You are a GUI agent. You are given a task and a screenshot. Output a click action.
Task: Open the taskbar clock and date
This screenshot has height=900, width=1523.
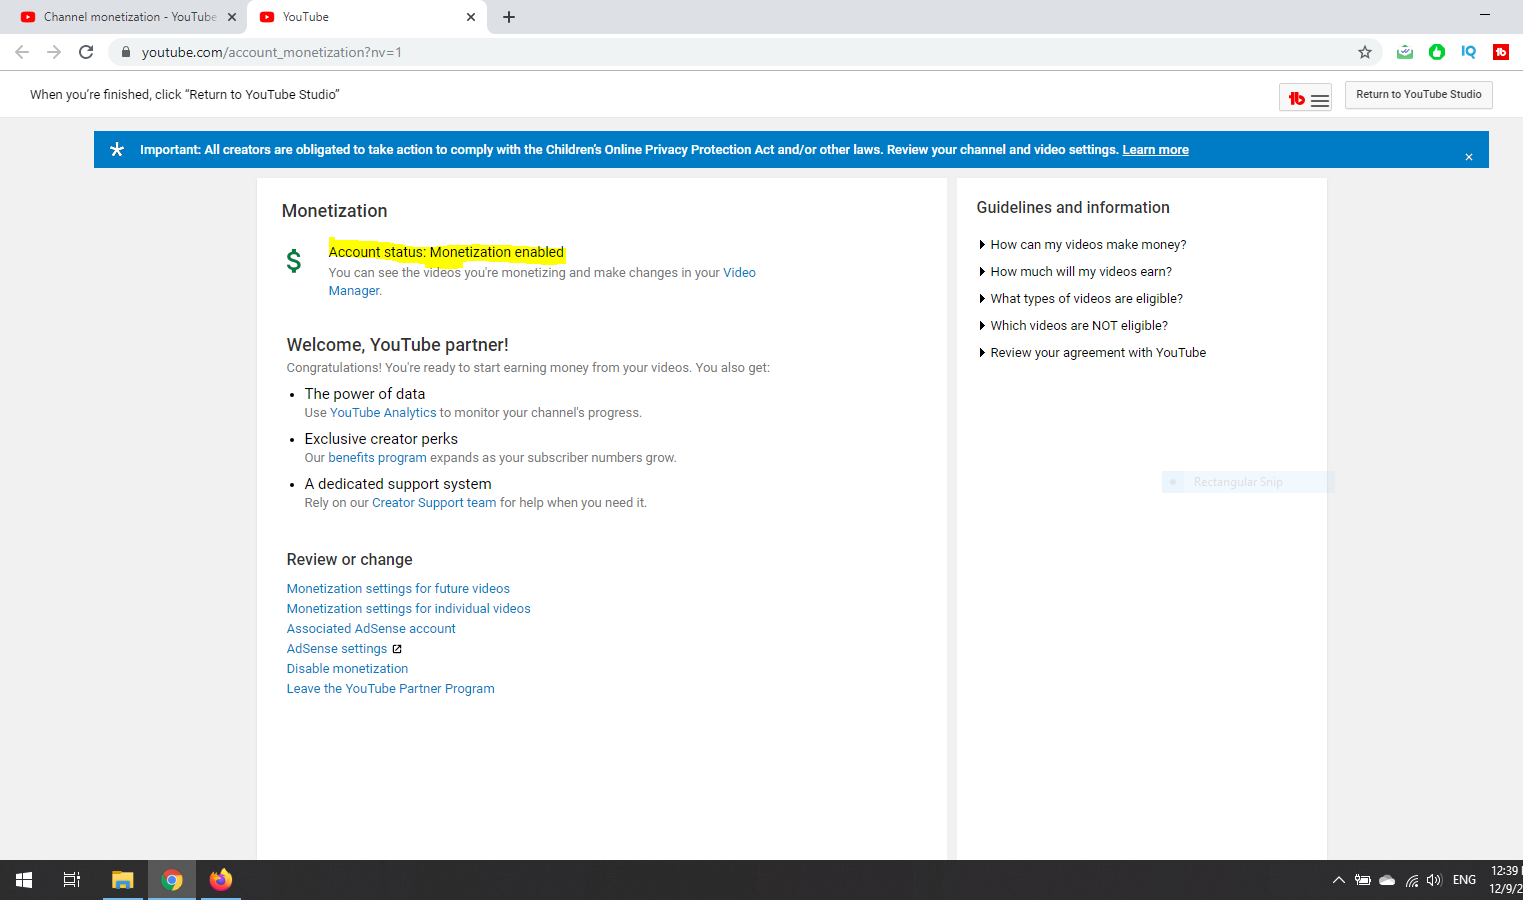pyautogui.click(x=1505, y=880)
